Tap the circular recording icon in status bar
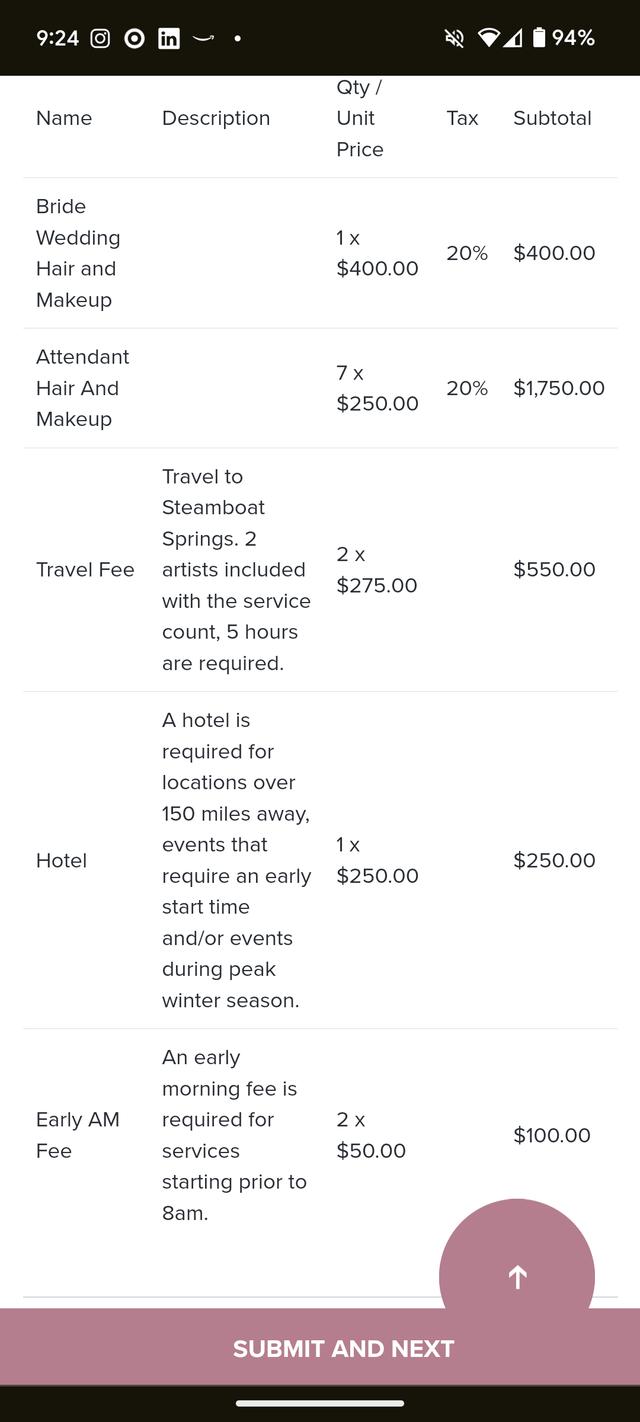This screenshot has height=1422, width=640. (134, 38)
